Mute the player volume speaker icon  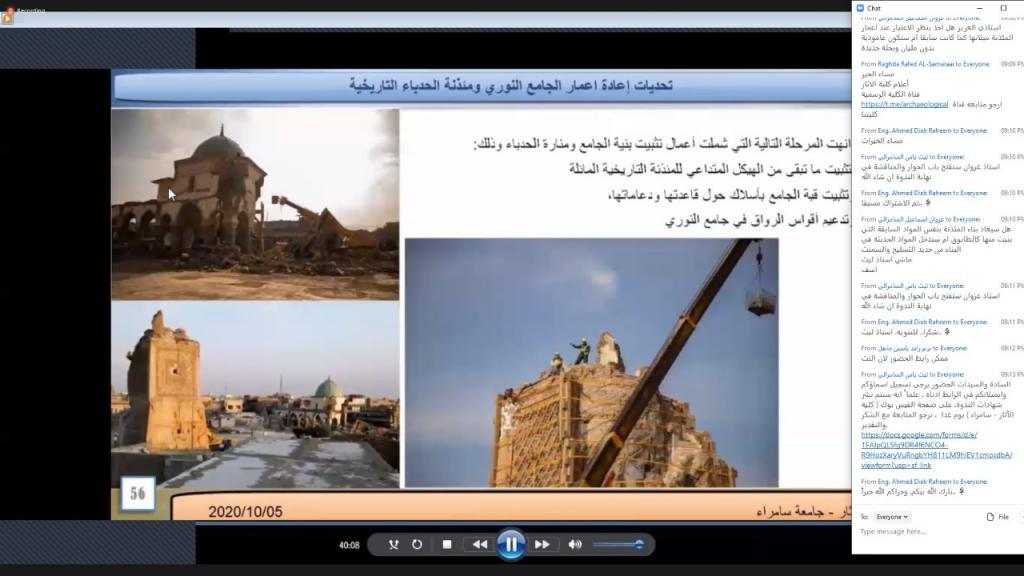tap(575, 545)
